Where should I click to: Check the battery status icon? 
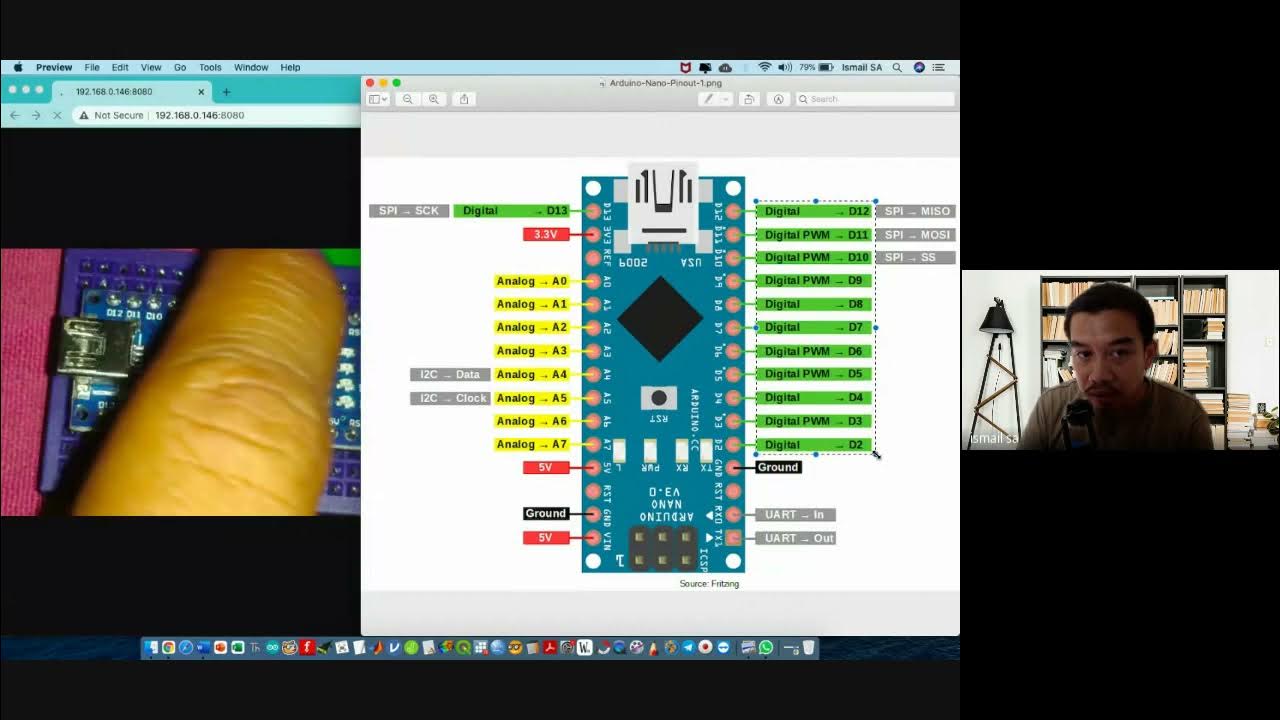825,67
